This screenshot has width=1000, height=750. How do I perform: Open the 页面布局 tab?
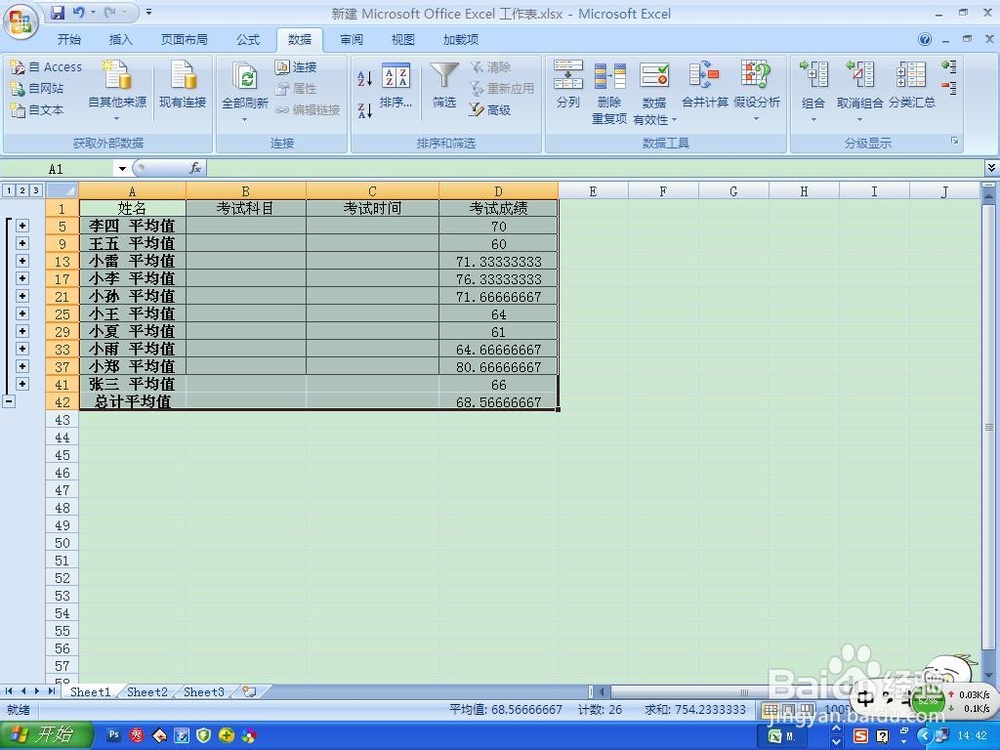coord(184,40)
